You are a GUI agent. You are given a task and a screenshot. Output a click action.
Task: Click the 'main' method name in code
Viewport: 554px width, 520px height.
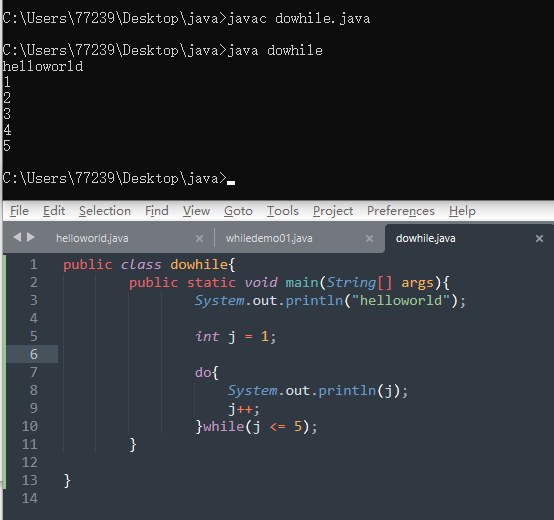click(x=302, y=283)
